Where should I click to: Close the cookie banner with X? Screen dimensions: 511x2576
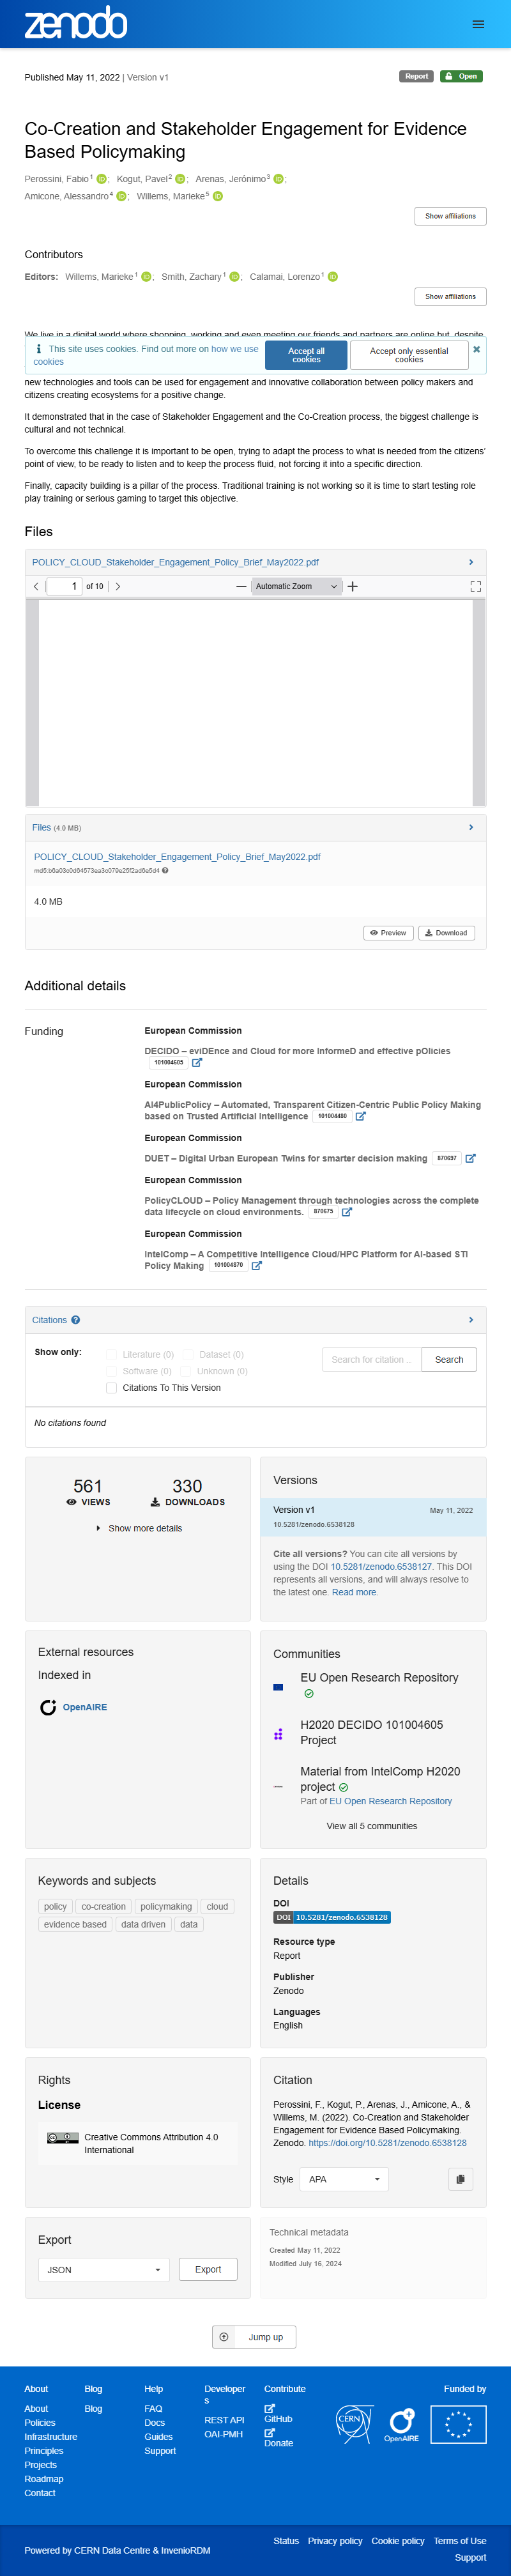pyautogui.click(x=476, y=349)
